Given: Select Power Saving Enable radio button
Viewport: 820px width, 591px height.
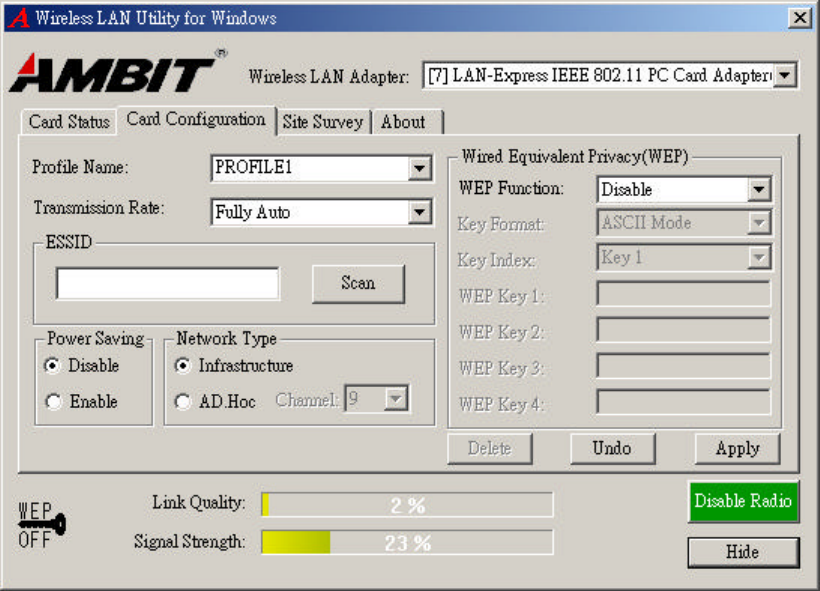Looking at the screenshot, I should 53,401.
